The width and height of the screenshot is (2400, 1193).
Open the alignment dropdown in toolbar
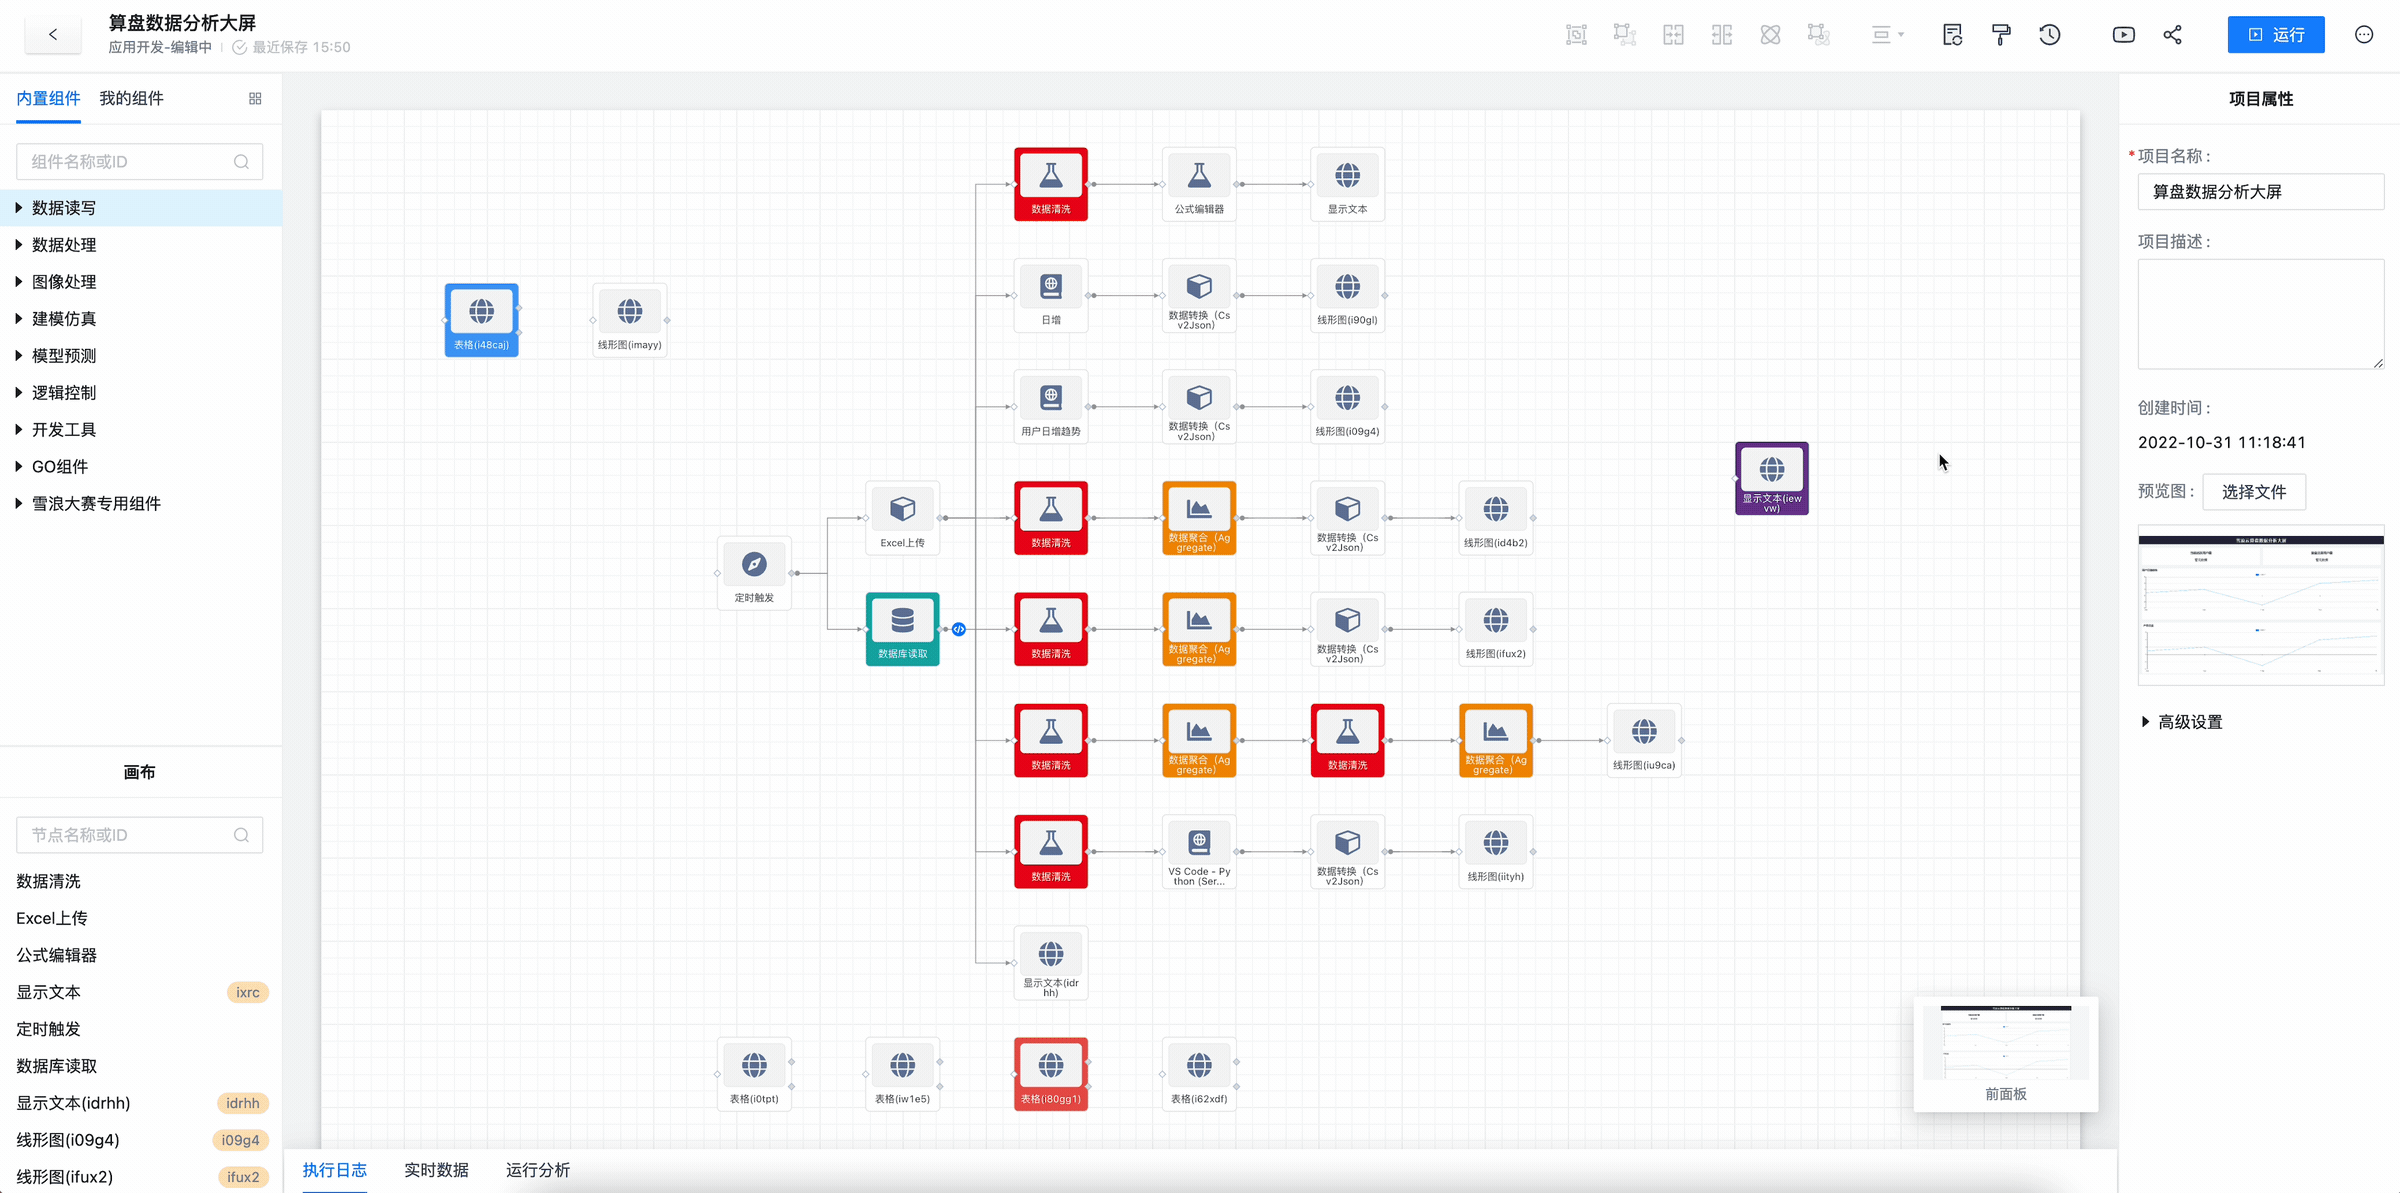coord(1887,35)
